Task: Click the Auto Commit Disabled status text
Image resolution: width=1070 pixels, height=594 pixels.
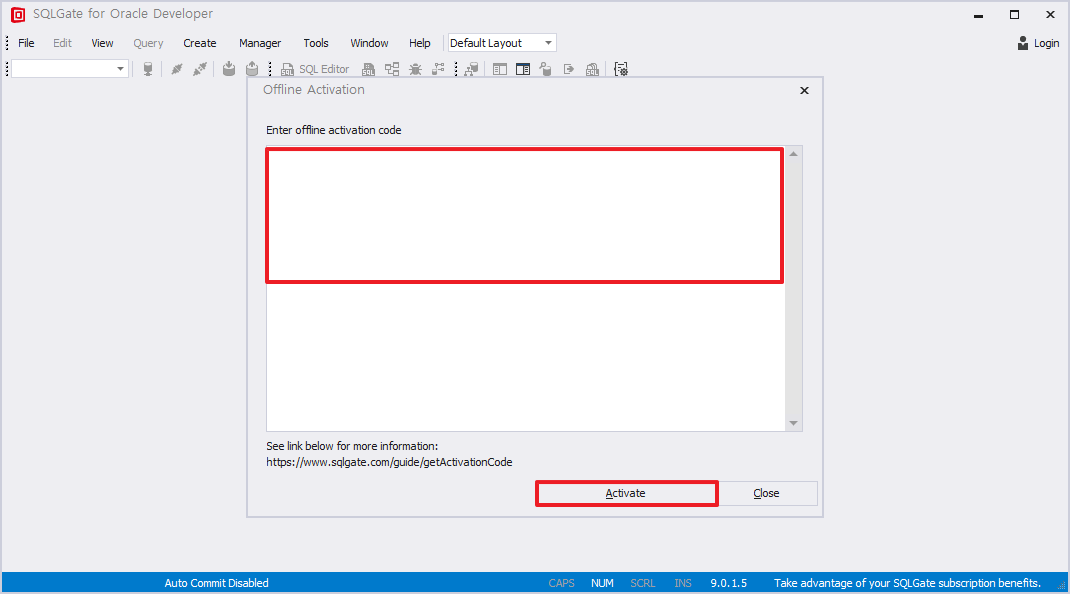Action: [216, 583]
